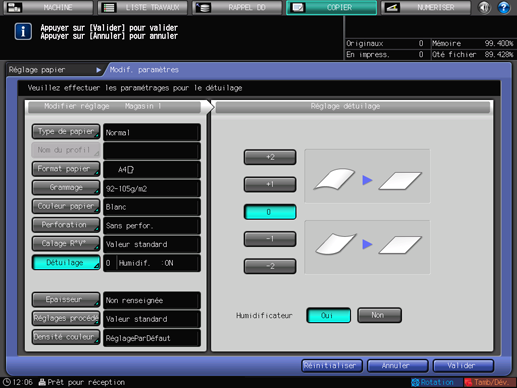Select the +2 decurl level

270,157
